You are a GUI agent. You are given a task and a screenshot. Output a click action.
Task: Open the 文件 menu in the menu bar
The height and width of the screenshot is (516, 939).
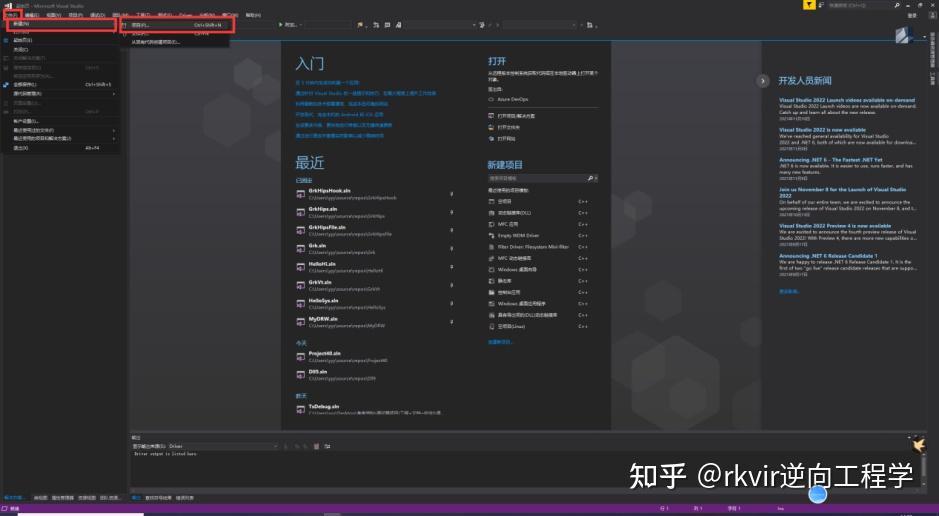[x=11, y=14]
